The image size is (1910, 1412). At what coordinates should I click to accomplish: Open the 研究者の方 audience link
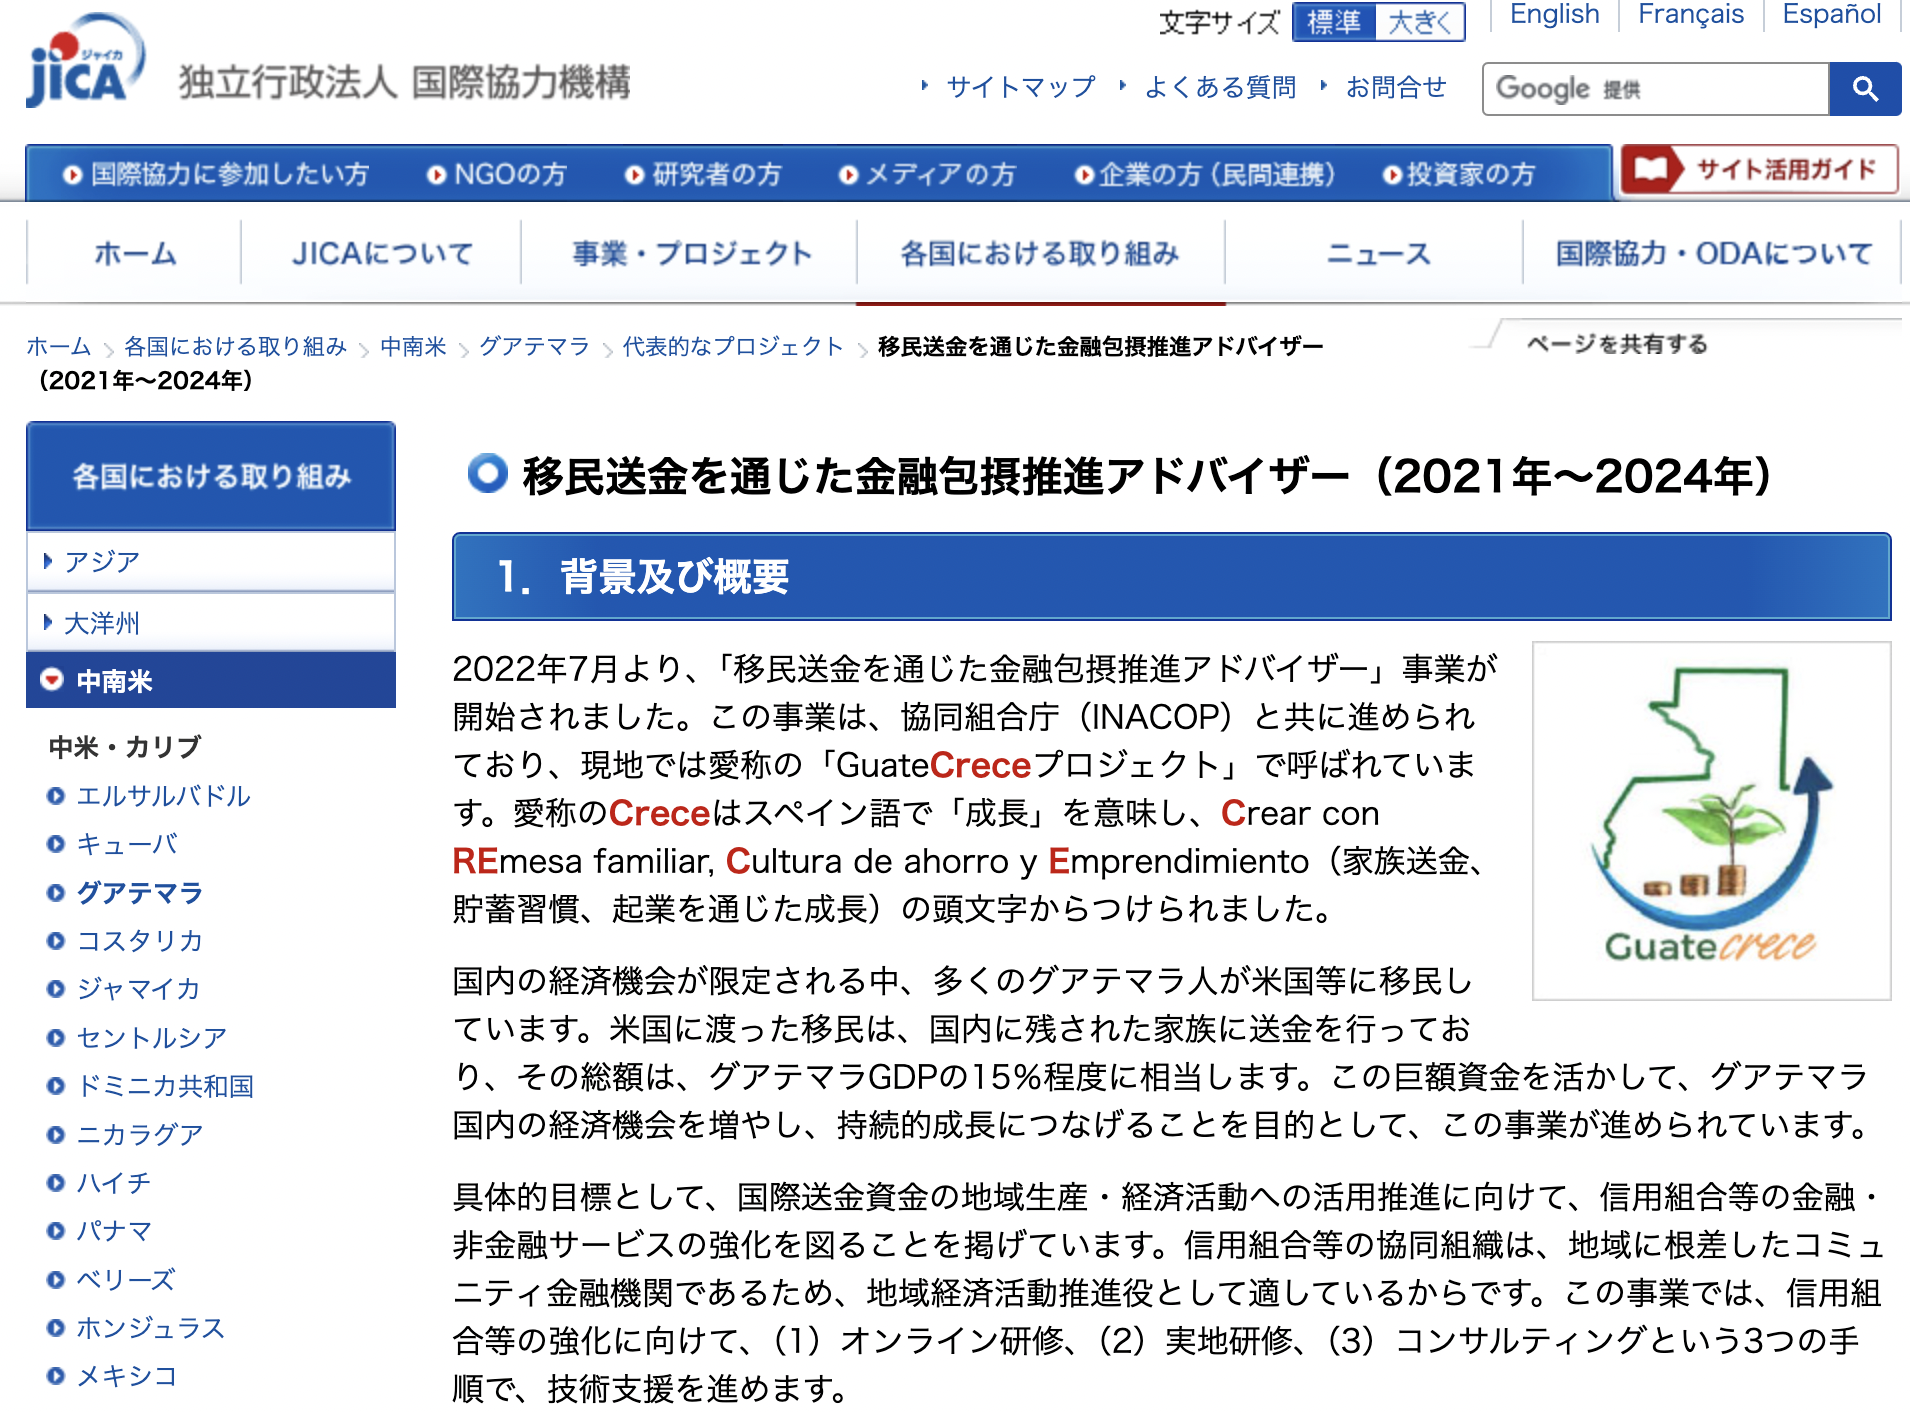[x=704, y=174]
